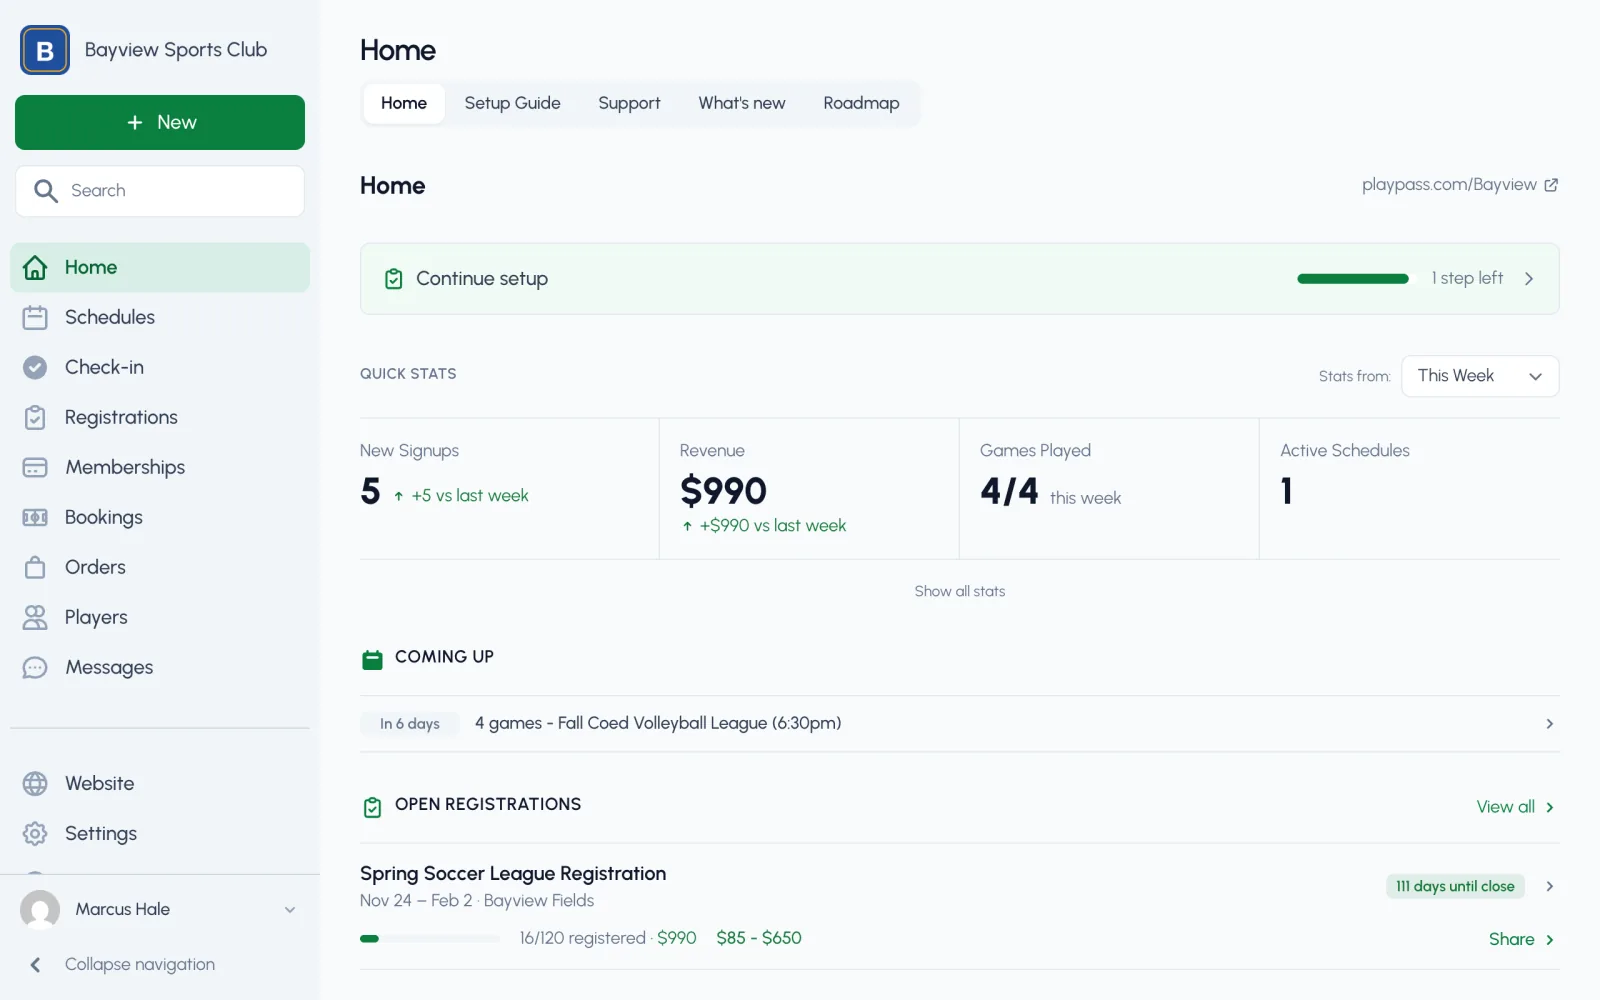1600x1000 pixels.
Task: Click the green New button
Action: click(160, 122)
